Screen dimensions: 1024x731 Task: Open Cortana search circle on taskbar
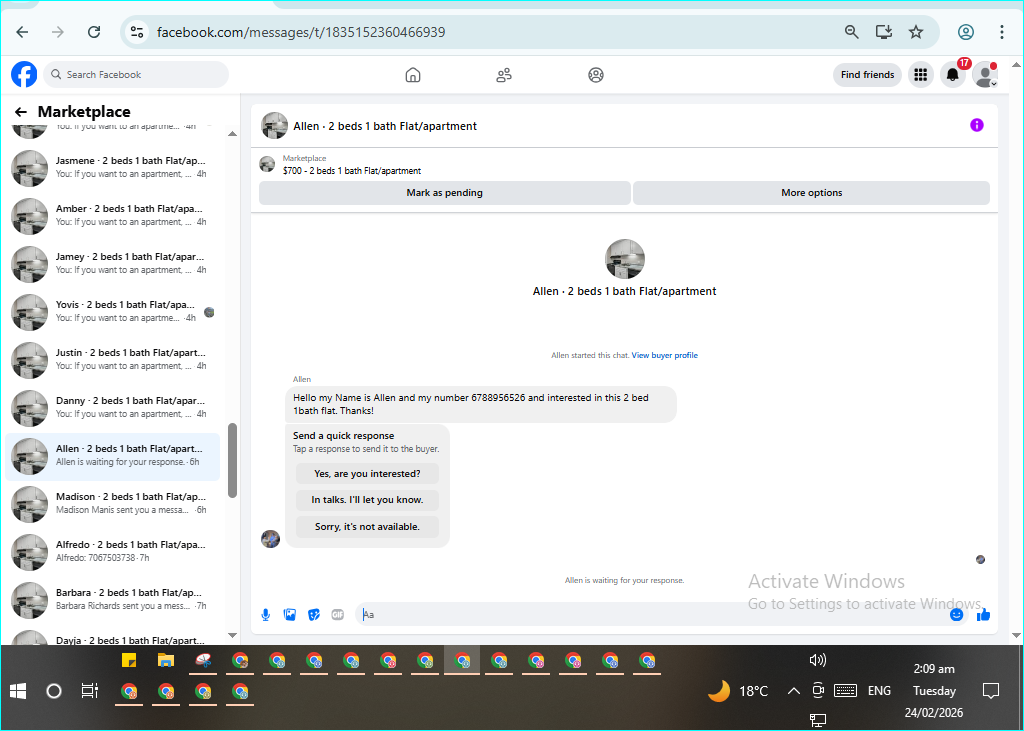[54, 690]
